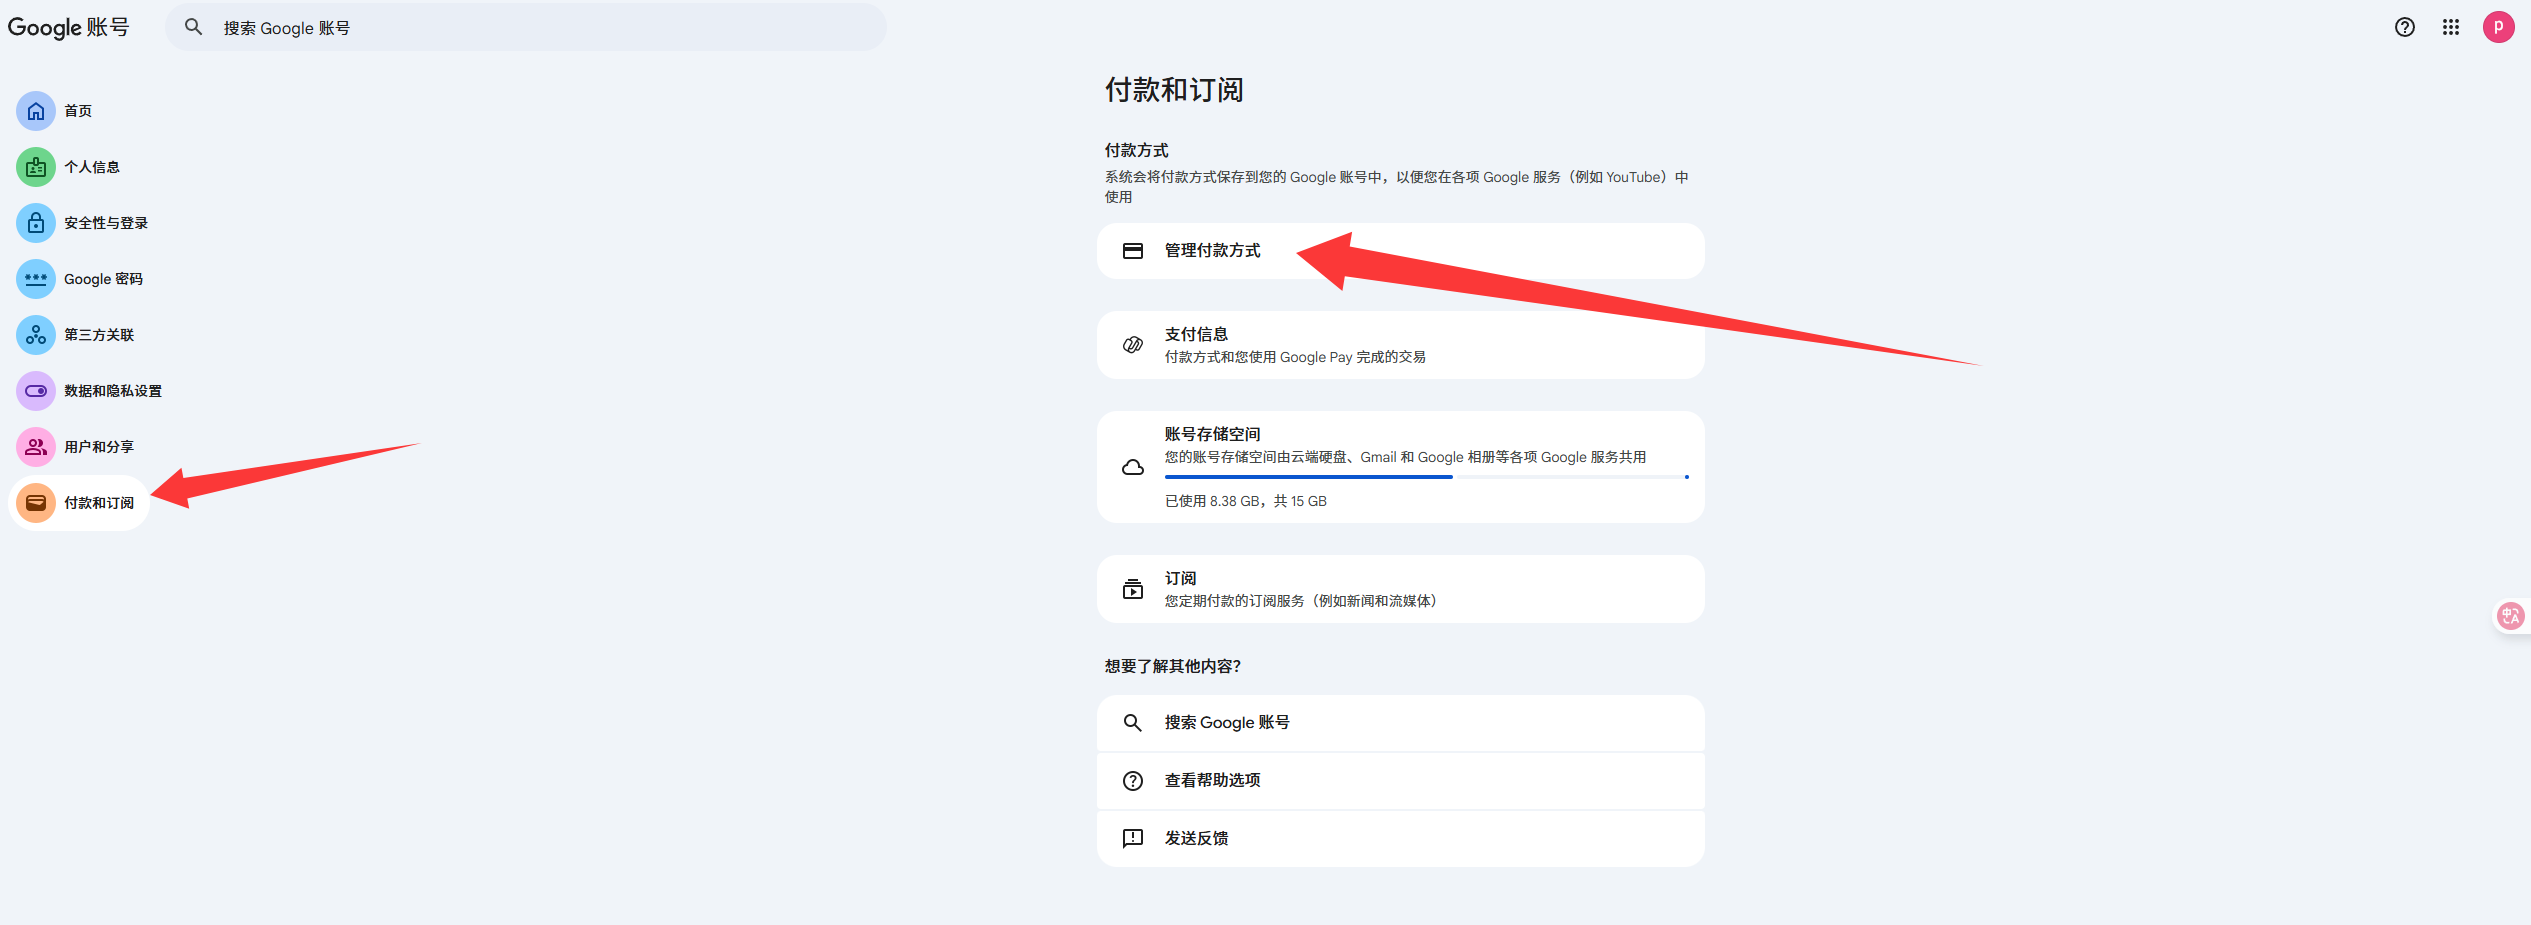Click the Google 账号 logo
This screenshot has height=925, width=2531.
coord(68,27)
